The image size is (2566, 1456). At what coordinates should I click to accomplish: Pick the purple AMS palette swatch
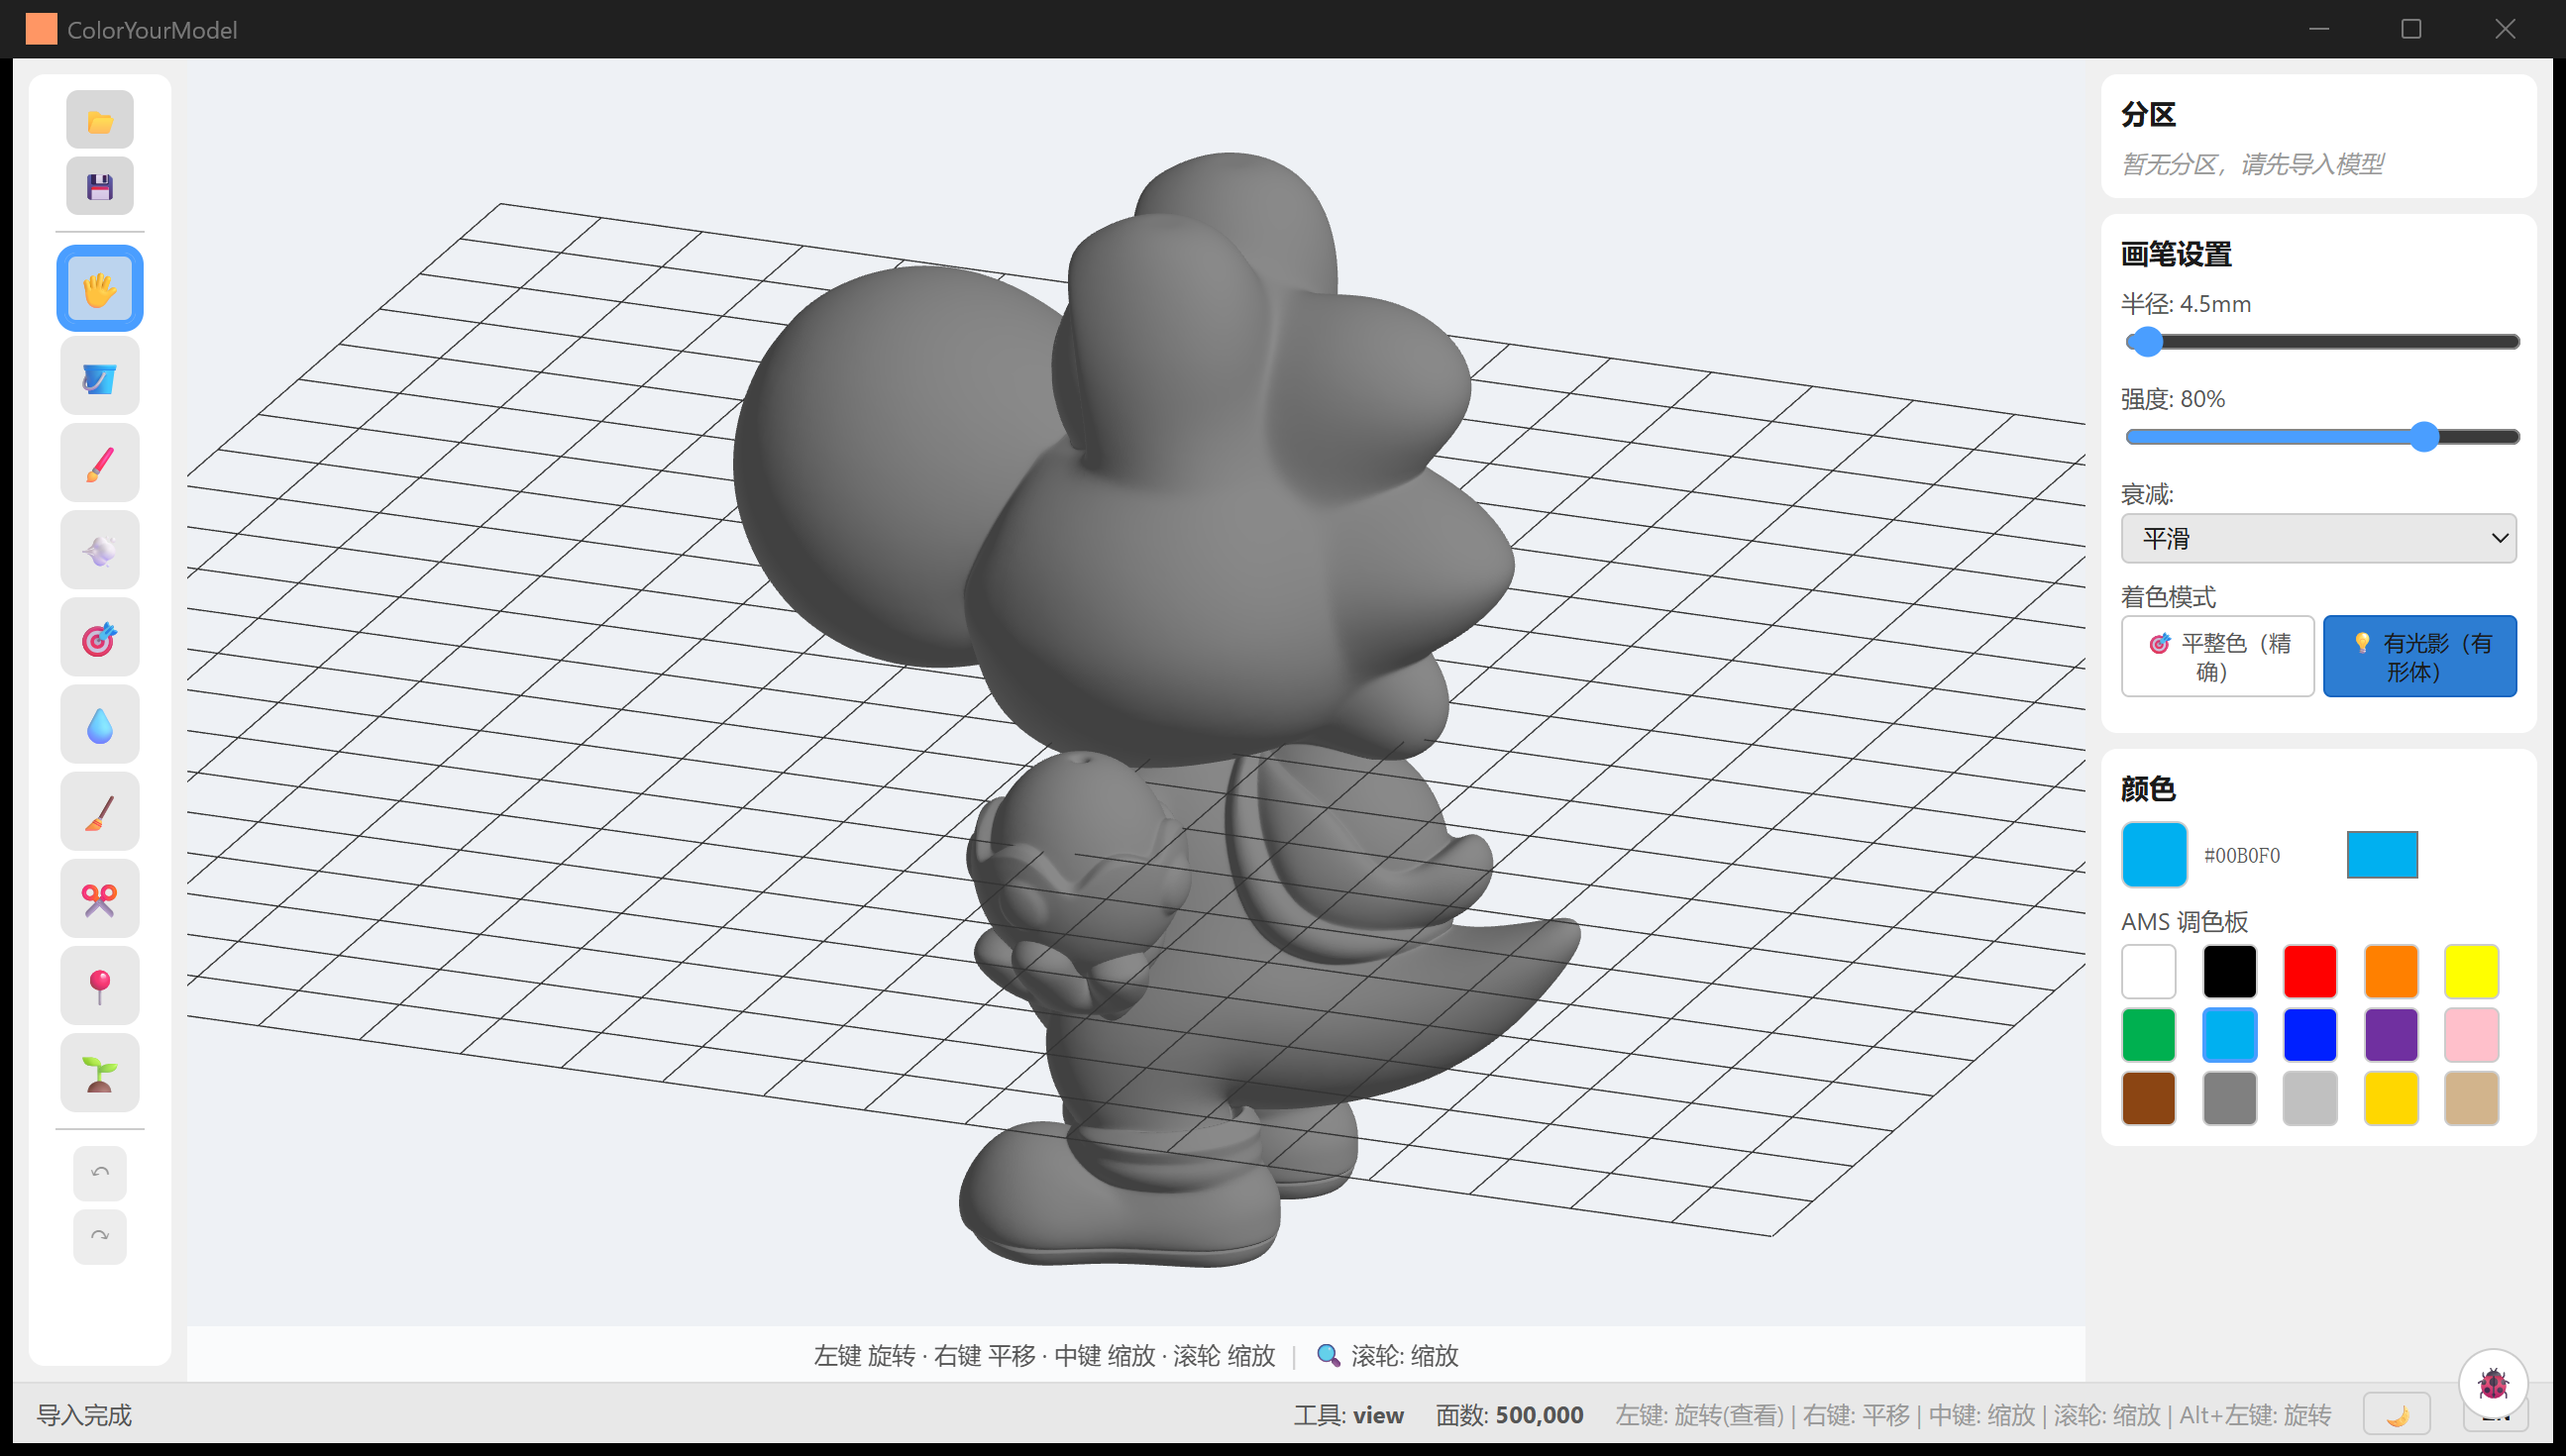pos(2391,1035)
